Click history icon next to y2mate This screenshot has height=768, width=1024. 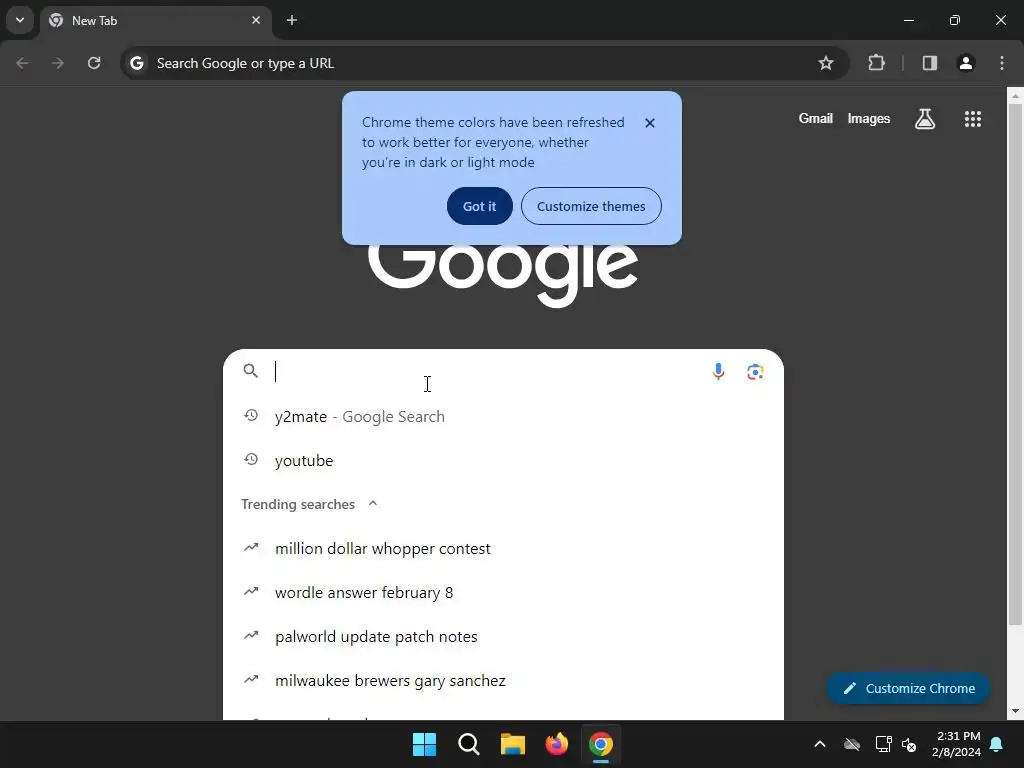coord(251,415)
